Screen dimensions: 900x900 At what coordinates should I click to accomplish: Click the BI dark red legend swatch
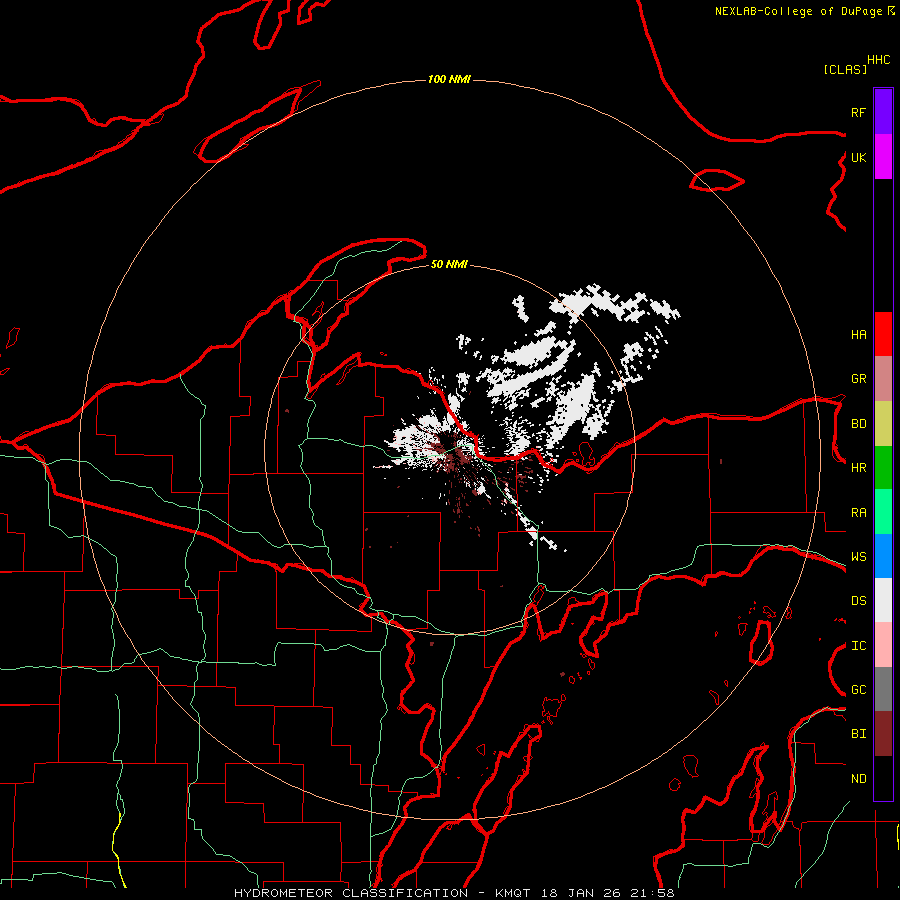point(883,734)
